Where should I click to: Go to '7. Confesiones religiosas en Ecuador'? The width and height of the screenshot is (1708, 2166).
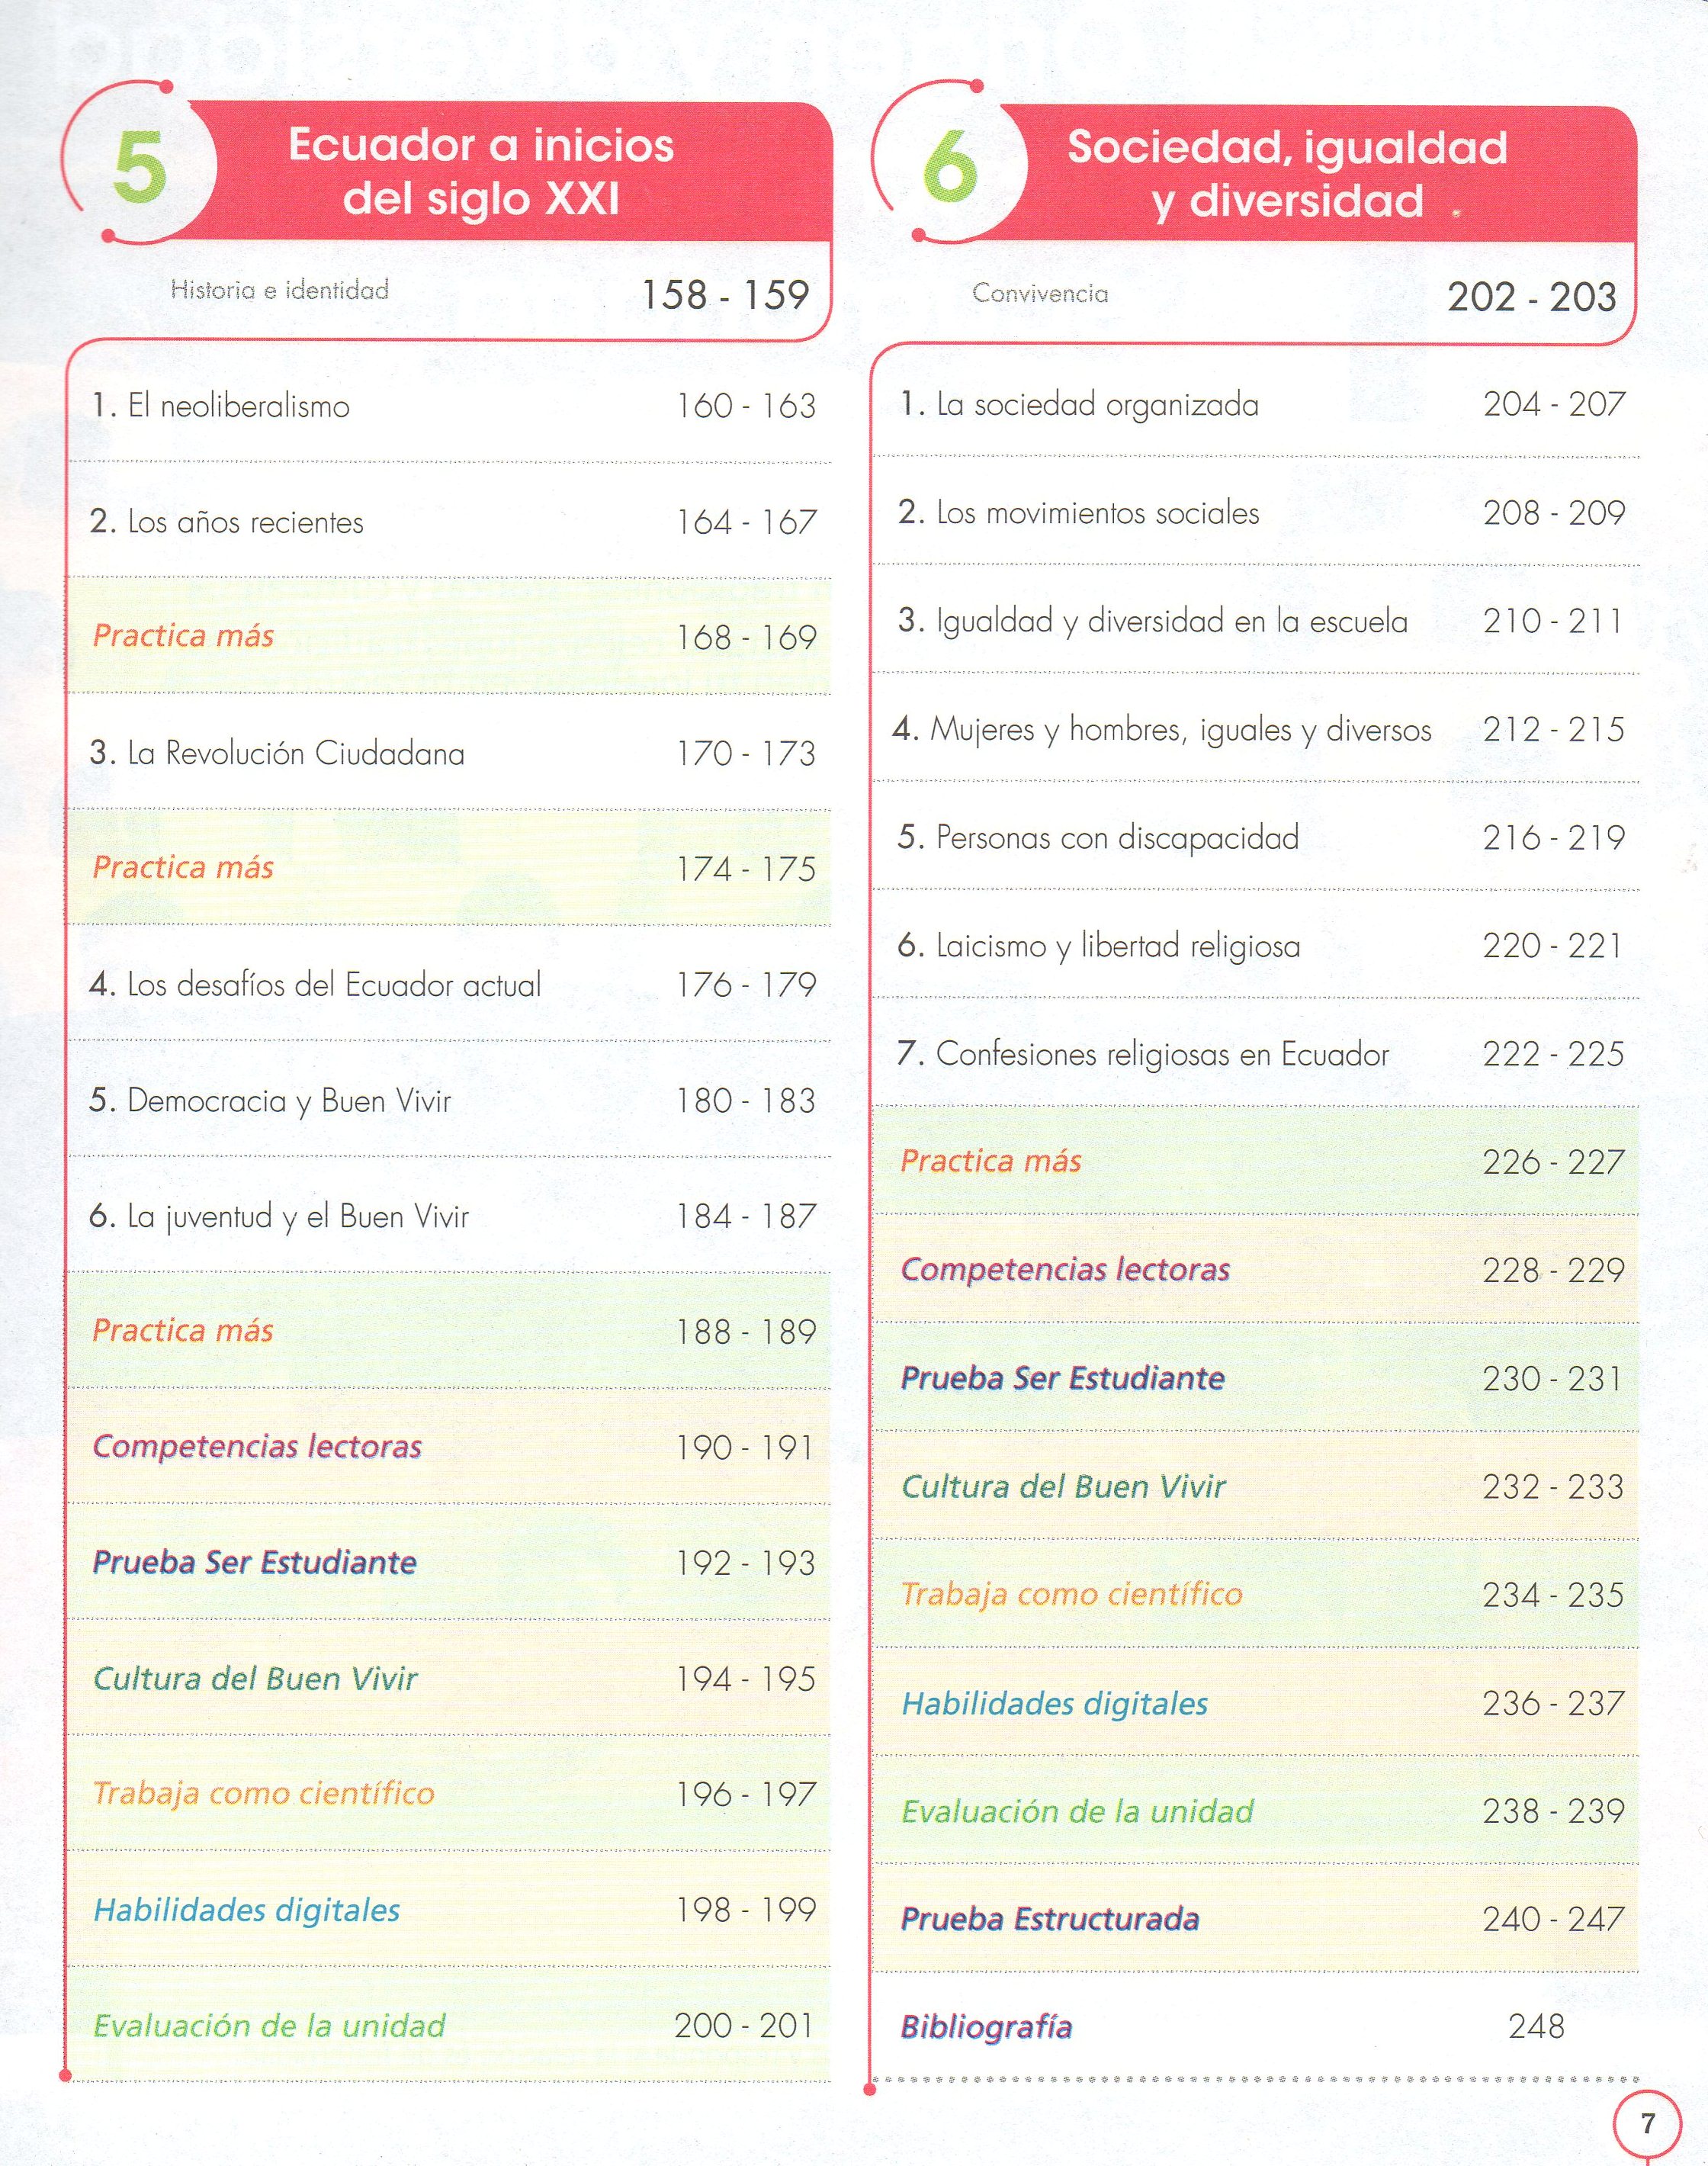[1143, 1054]
